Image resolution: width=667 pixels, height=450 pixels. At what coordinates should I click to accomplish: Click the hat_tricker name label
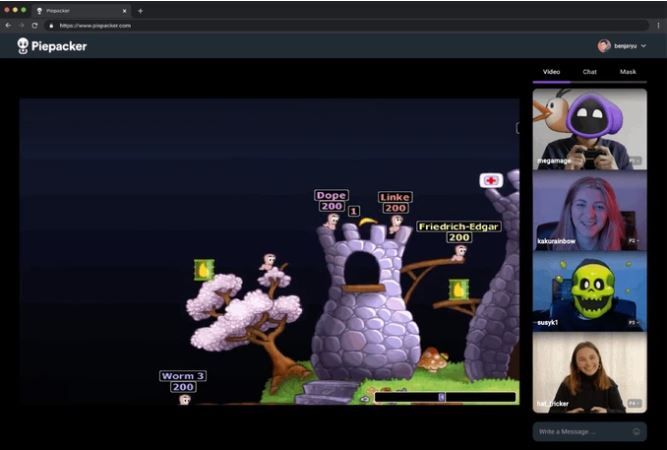(553, 403)
